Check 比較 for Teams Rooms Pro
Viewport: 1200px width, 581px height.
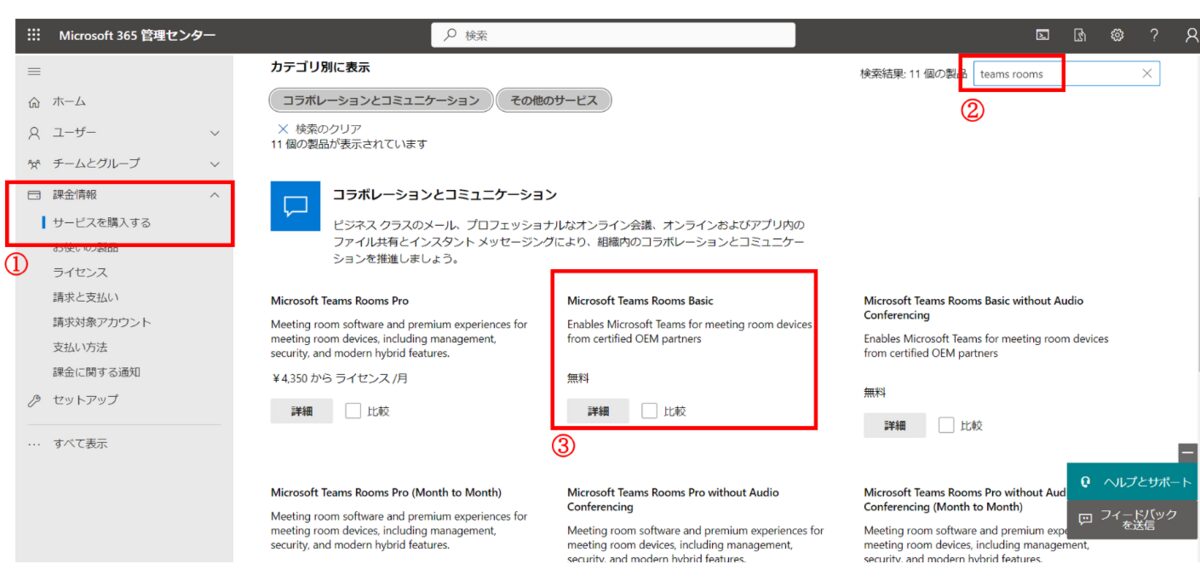coord(353,411)
